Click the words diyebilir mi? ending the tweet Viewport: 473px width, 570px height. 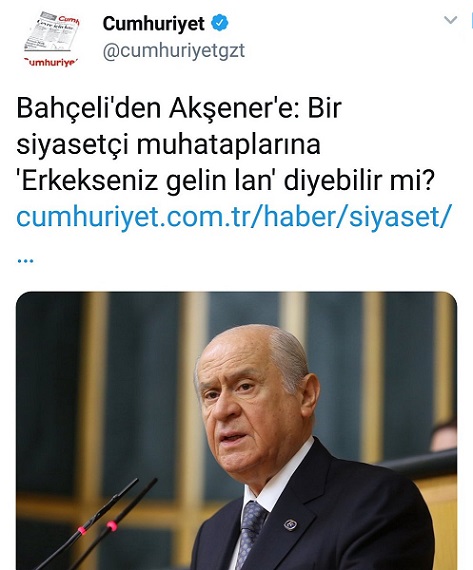[x=359, y=181]
